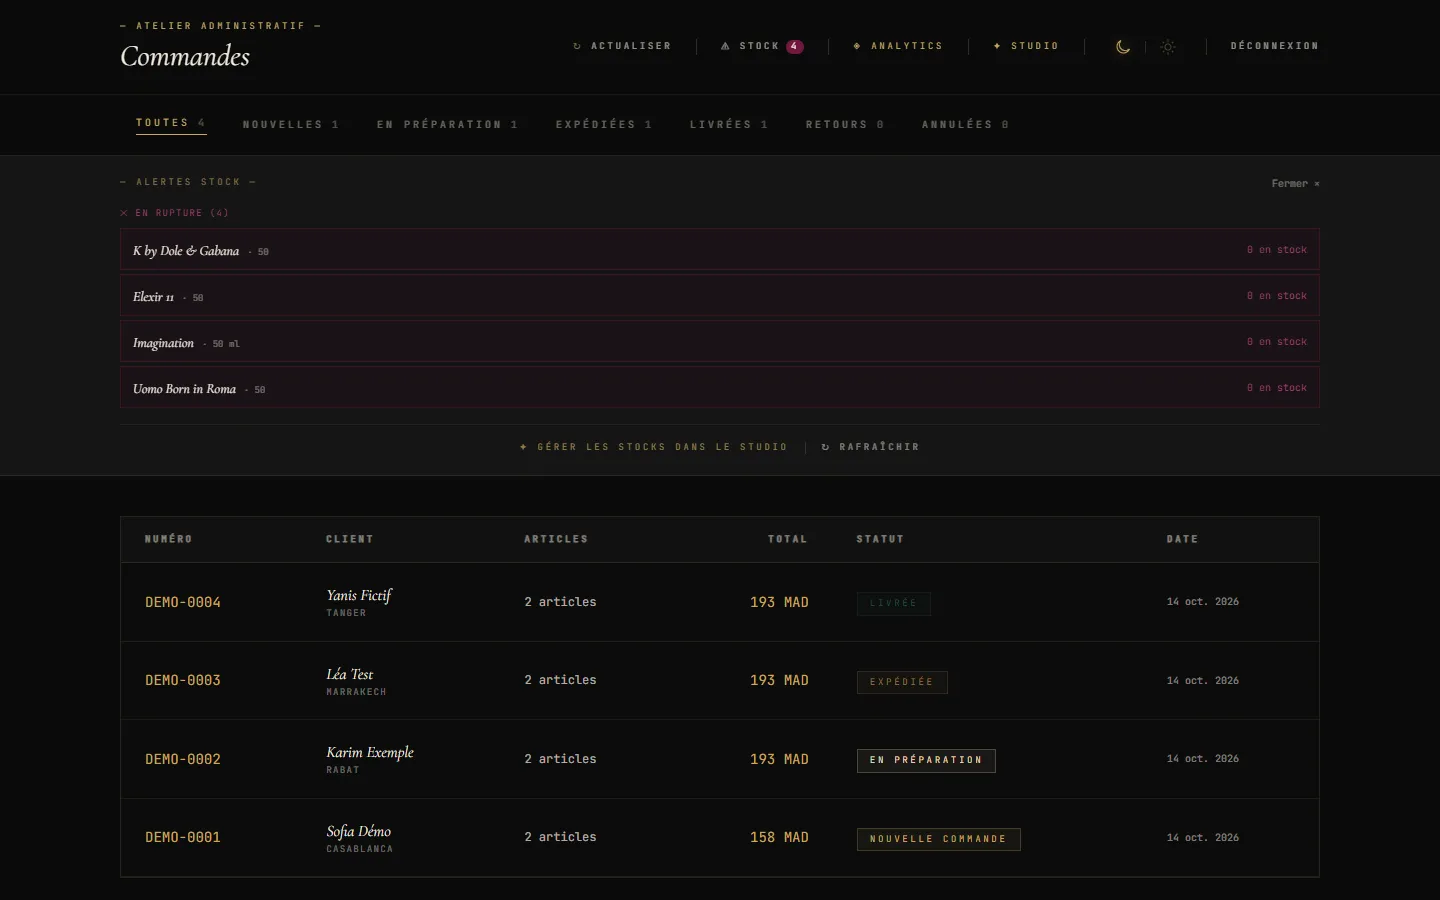Open the Stock alerts with badge 4
The height and width of the screenshot is (900, 1440).
[762, 46]
